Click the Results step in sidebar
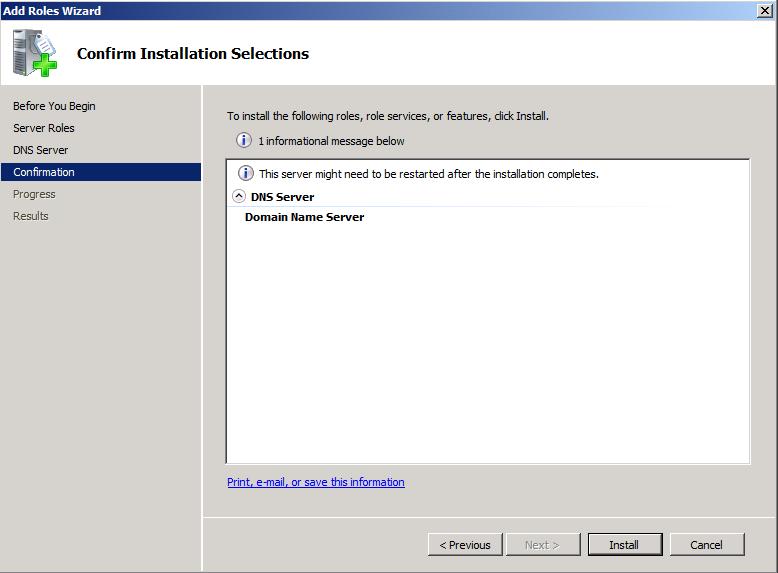 31,216
